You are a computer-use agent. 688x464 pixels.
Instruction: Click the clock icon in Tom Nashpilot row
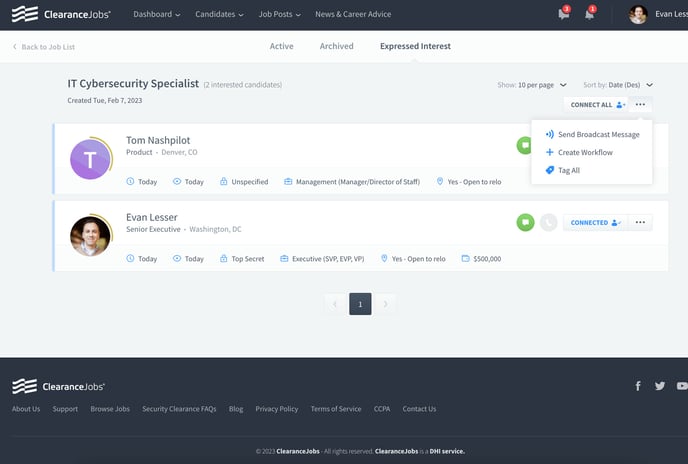coord(130,181)
